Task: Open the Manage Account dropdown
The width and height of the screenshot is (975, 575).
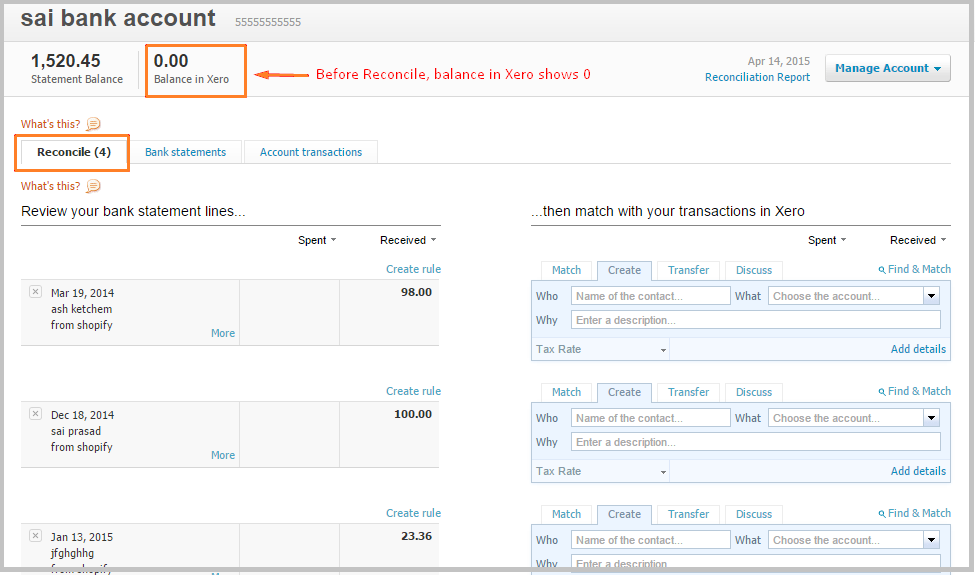Action: [x=887, y=68]
